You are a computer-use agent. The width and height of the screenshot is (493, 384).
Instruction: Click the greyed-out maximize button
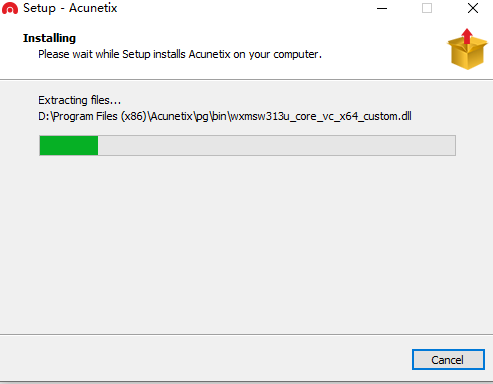point(427,8)
